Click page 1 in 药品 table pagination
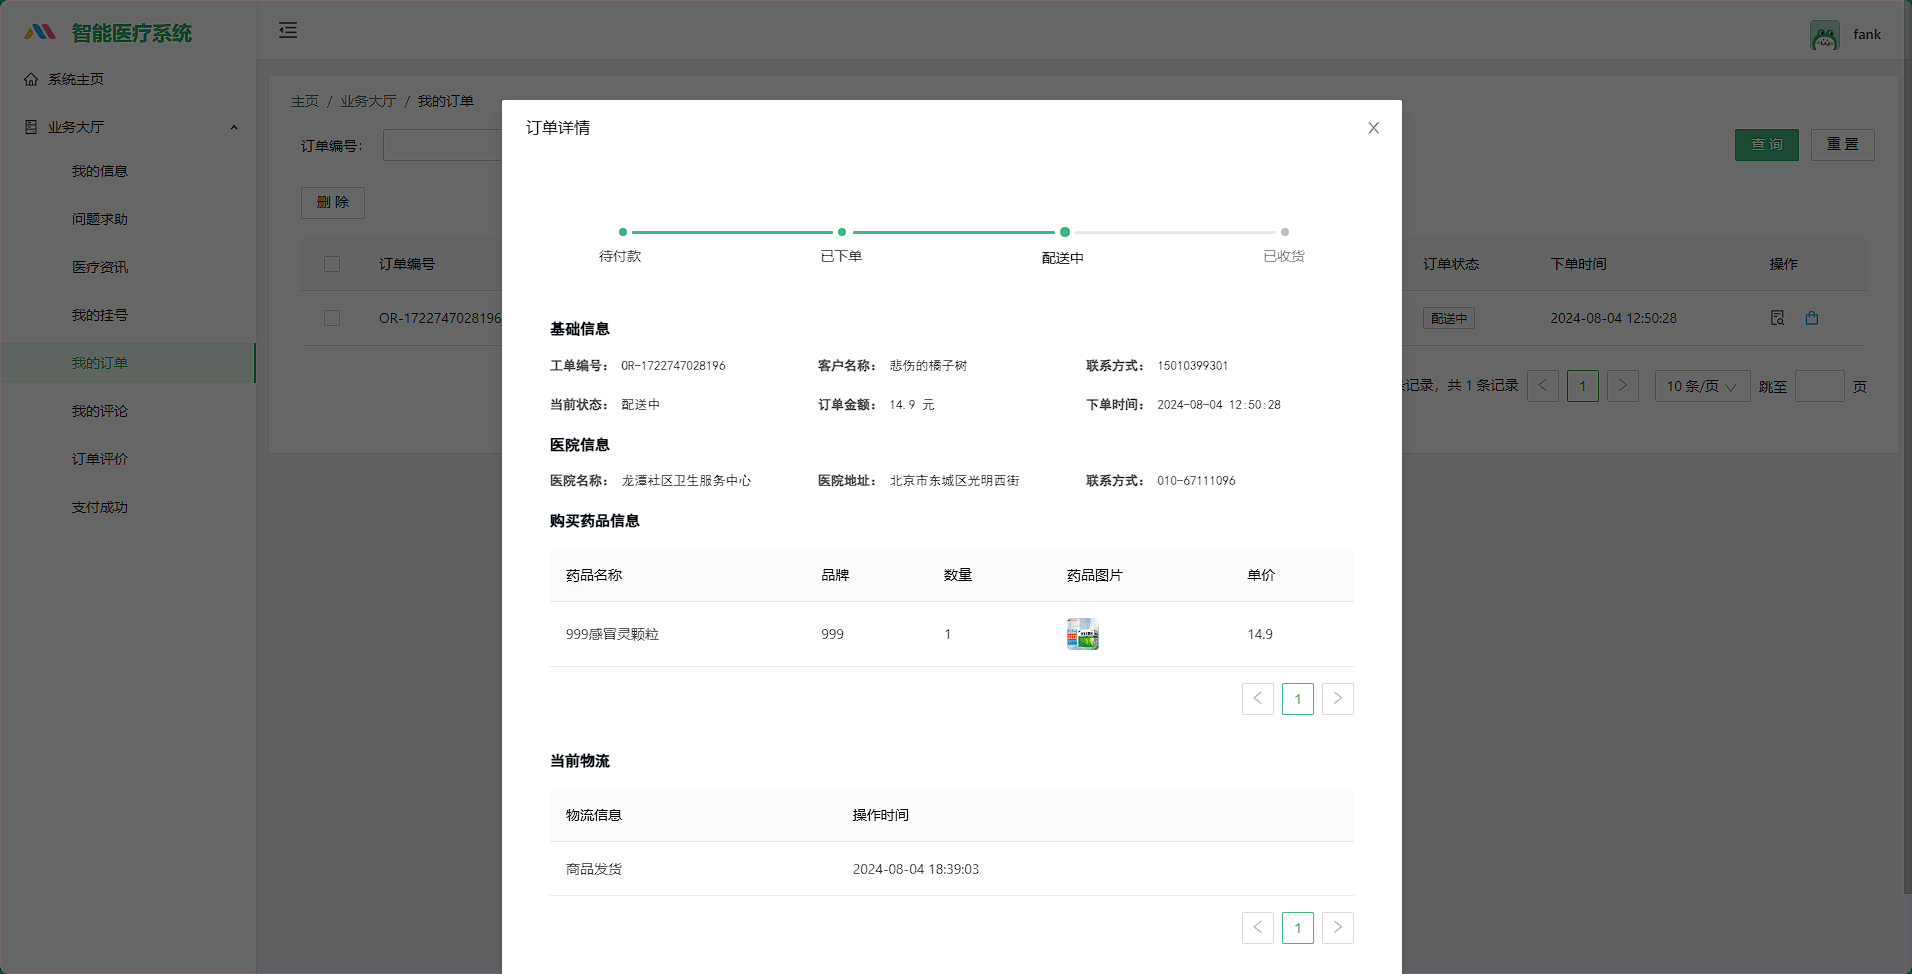 tap(1298, 699)
